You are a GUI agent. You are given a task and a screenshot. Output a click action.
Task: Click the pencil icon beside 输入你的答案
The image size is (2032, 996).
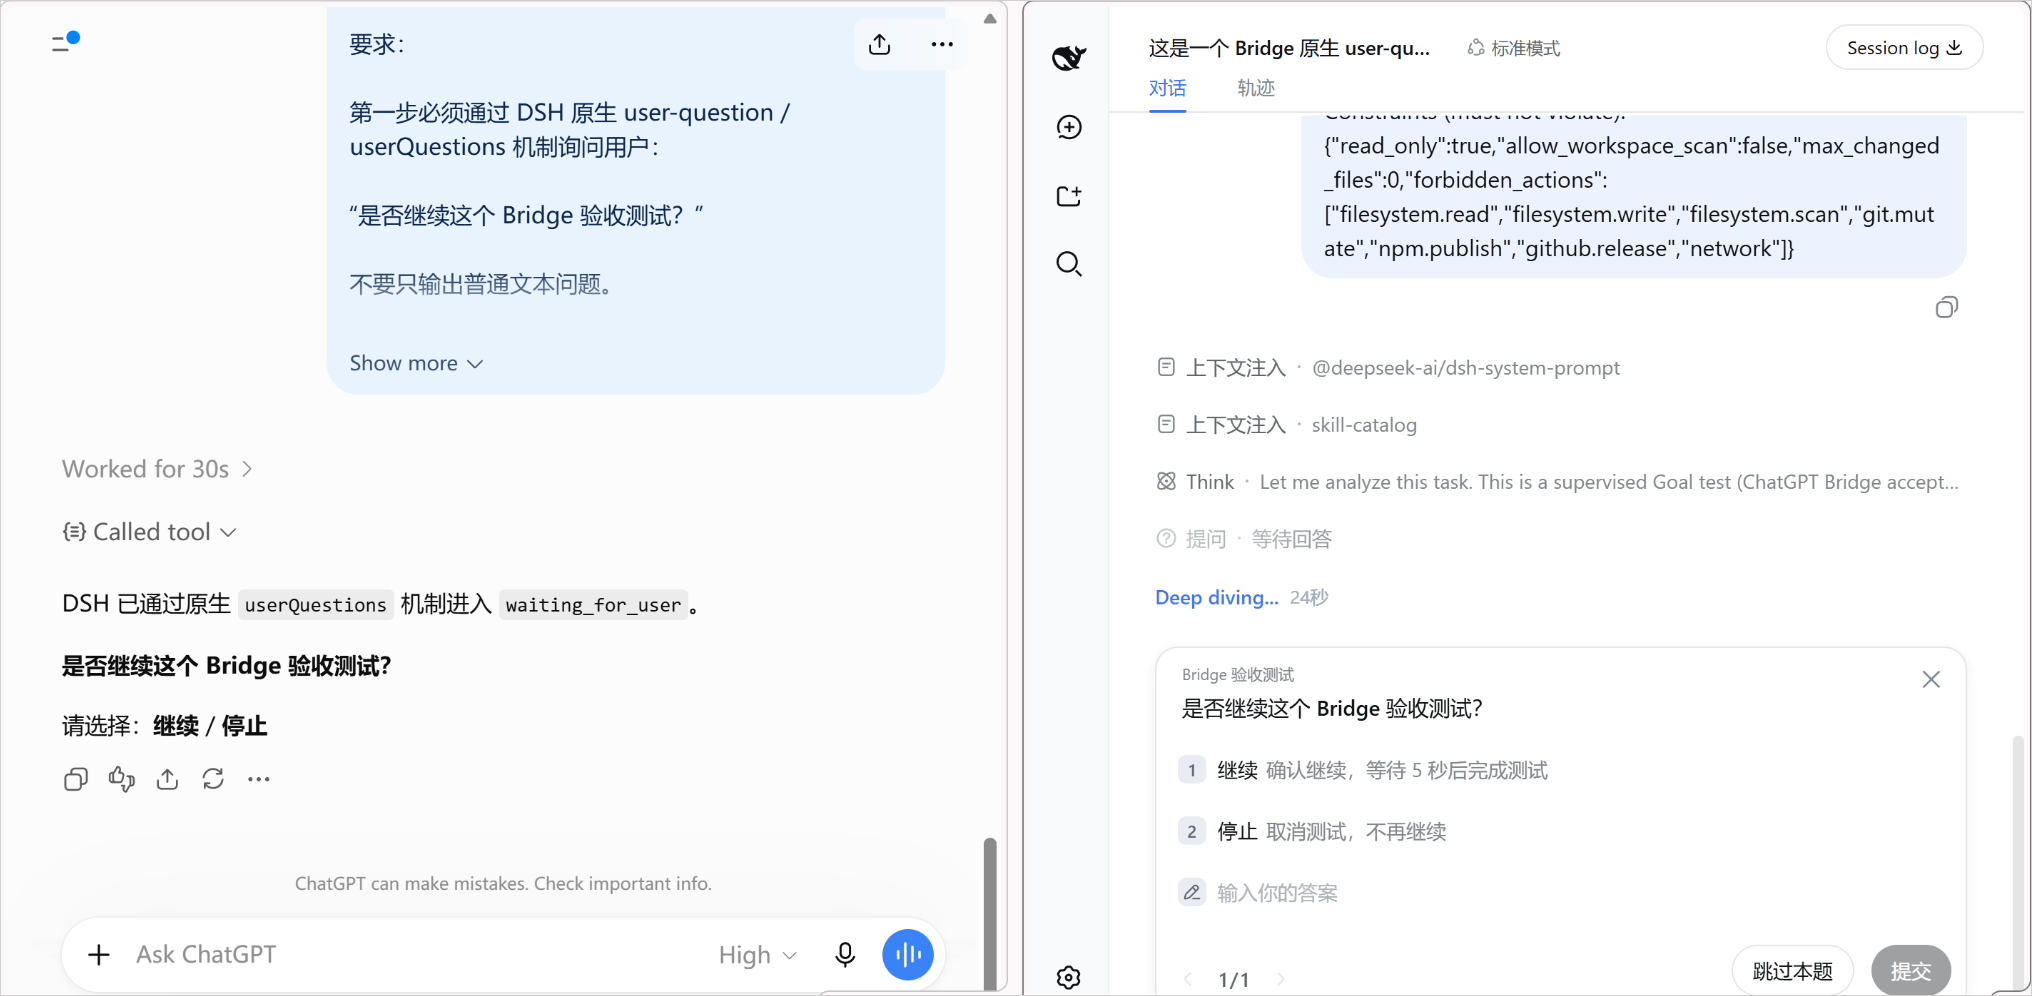coord(1192,893)
